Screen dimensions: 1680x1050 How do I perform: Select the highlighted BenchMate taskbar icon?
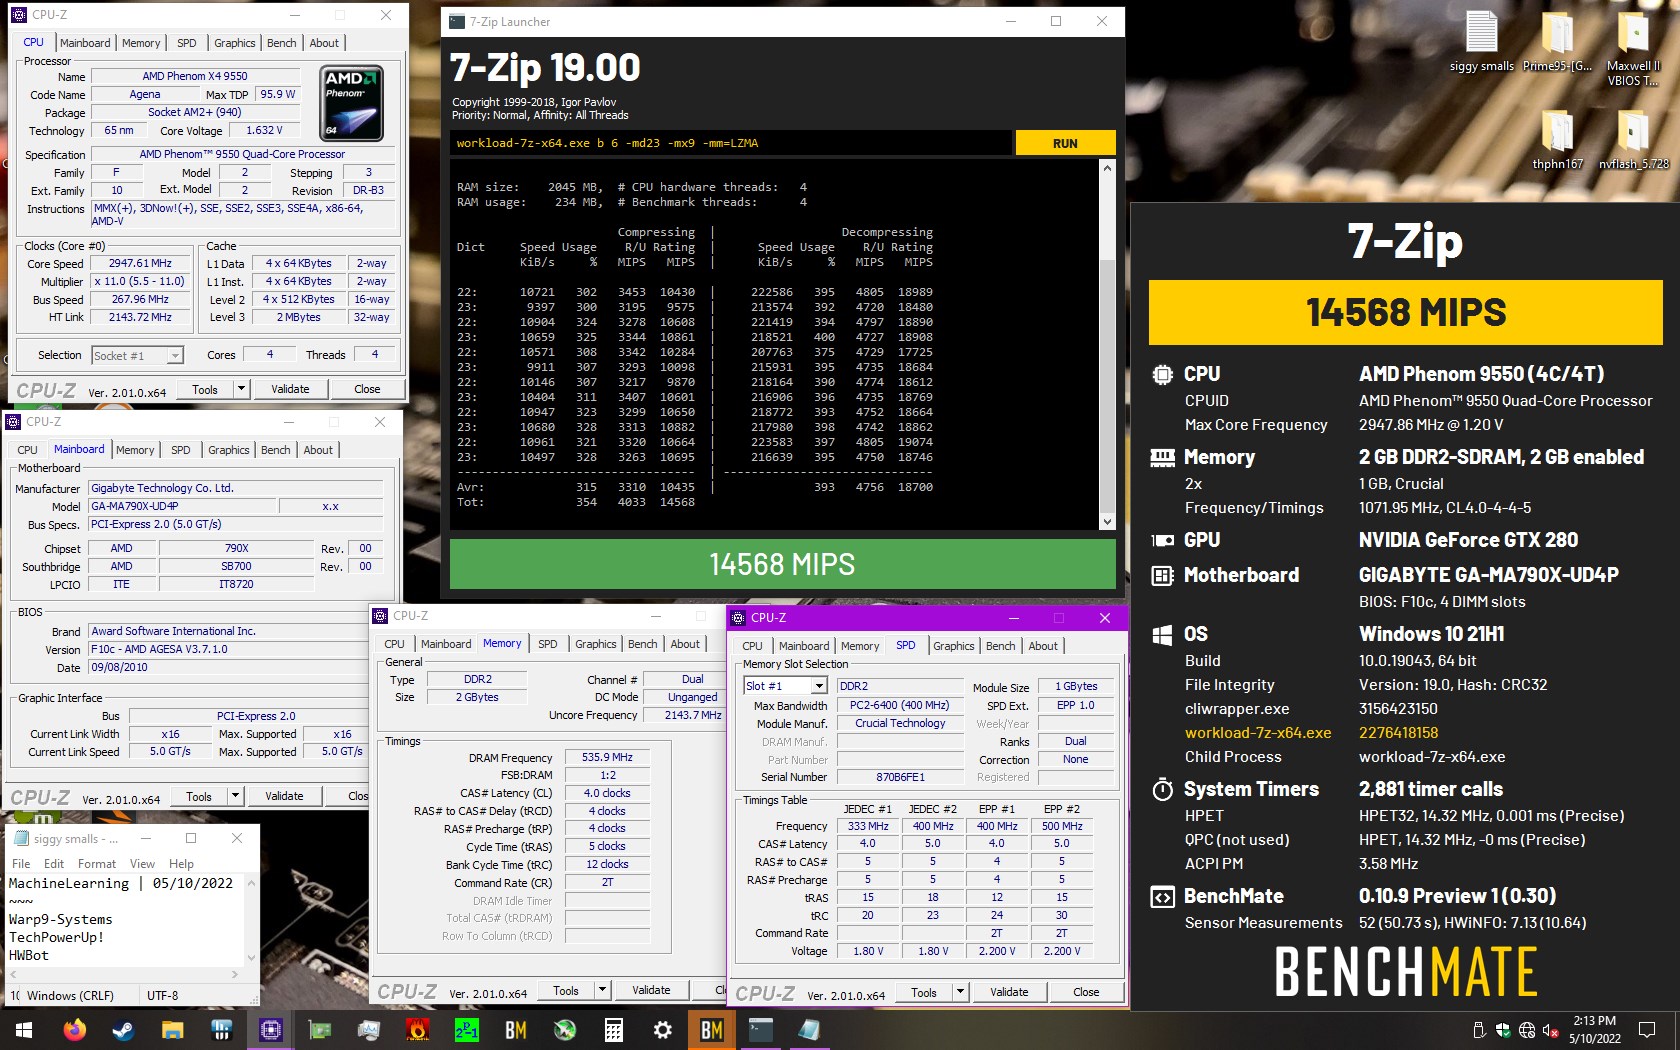click(712, 1030)
